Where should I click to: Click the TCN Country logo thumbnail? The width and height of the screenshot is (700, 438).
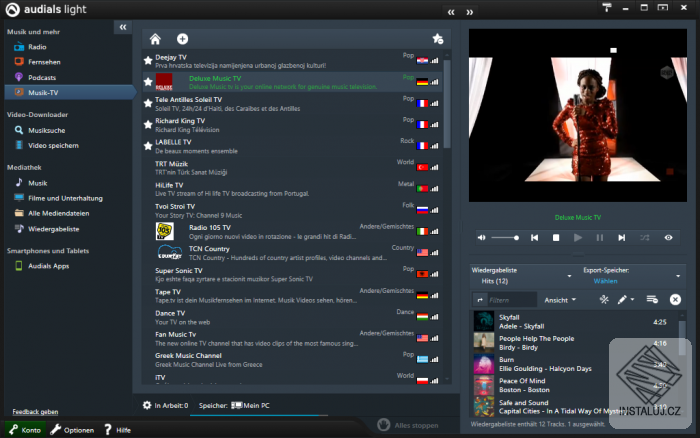coord(170,253)
